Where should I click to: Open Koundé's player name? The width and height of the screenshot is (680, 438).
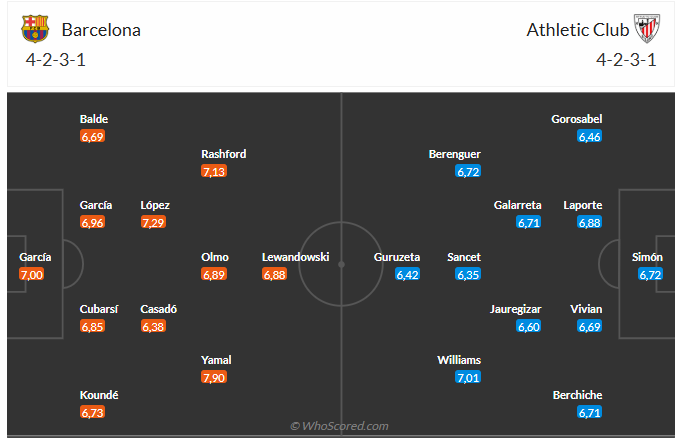pyautogui.click(x=99, y=395)
